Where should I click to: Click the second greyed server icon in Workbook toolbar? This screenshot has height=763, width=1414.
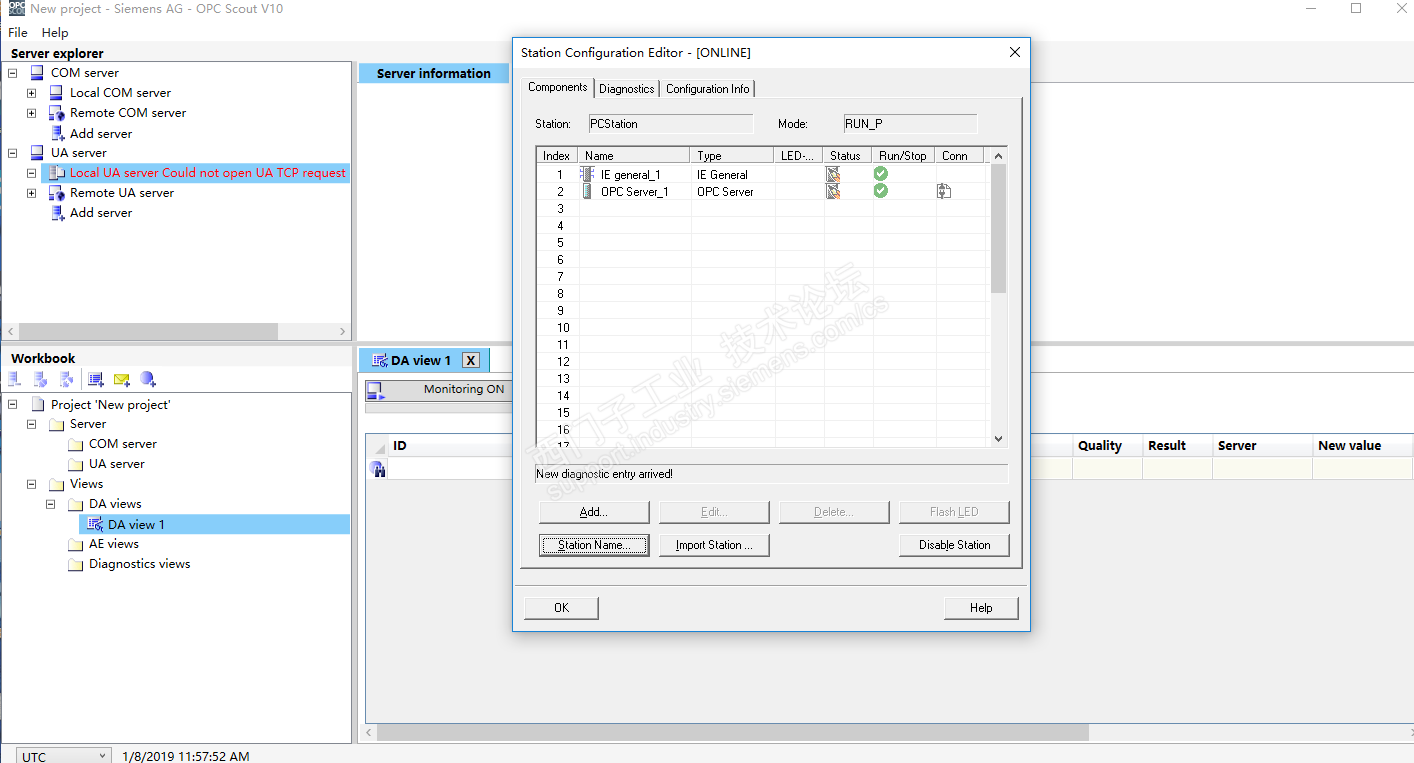click(x=41, y=379)
